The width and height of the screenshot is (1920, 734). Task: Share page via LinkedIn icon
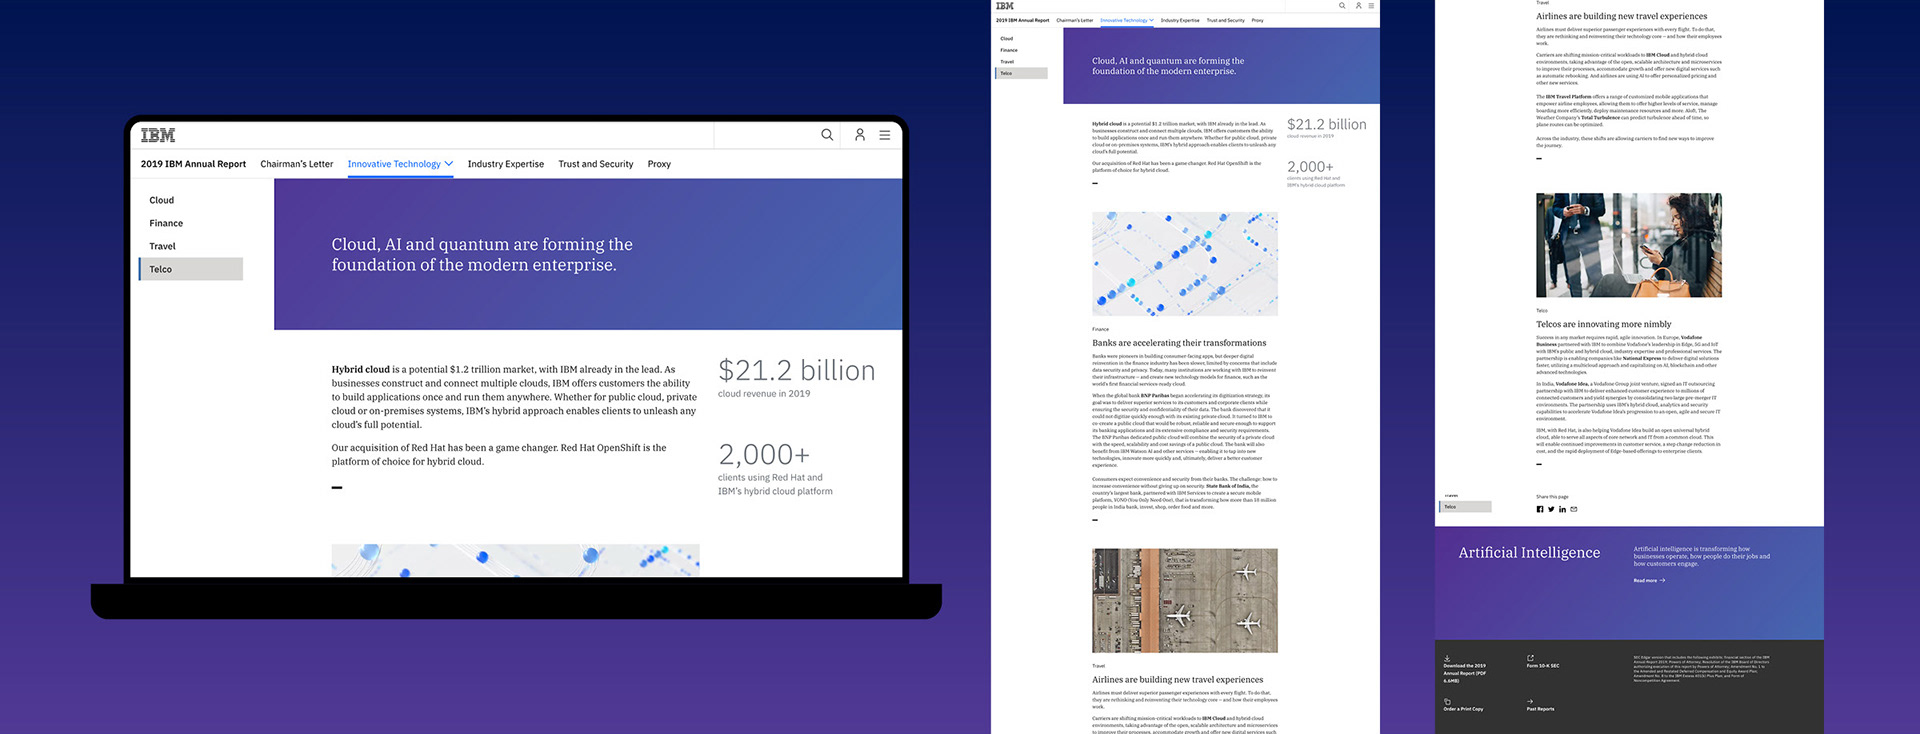(1562, 509)
